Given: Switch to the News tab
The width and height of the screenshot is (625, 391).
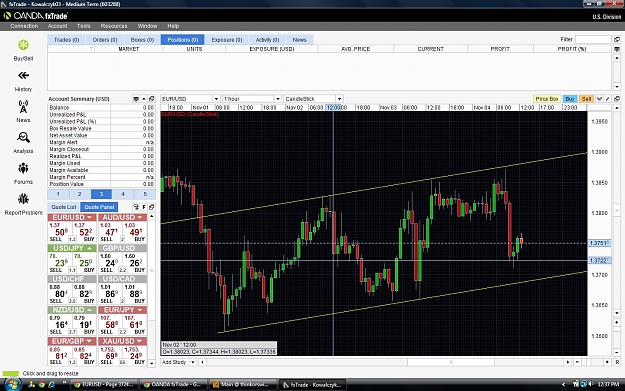Looking at the screenshot, I should coord(299,40).
